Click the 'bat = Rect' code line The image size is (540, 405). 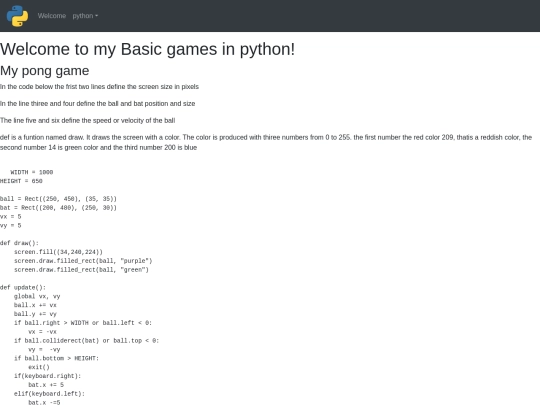[x=59, y=208]
